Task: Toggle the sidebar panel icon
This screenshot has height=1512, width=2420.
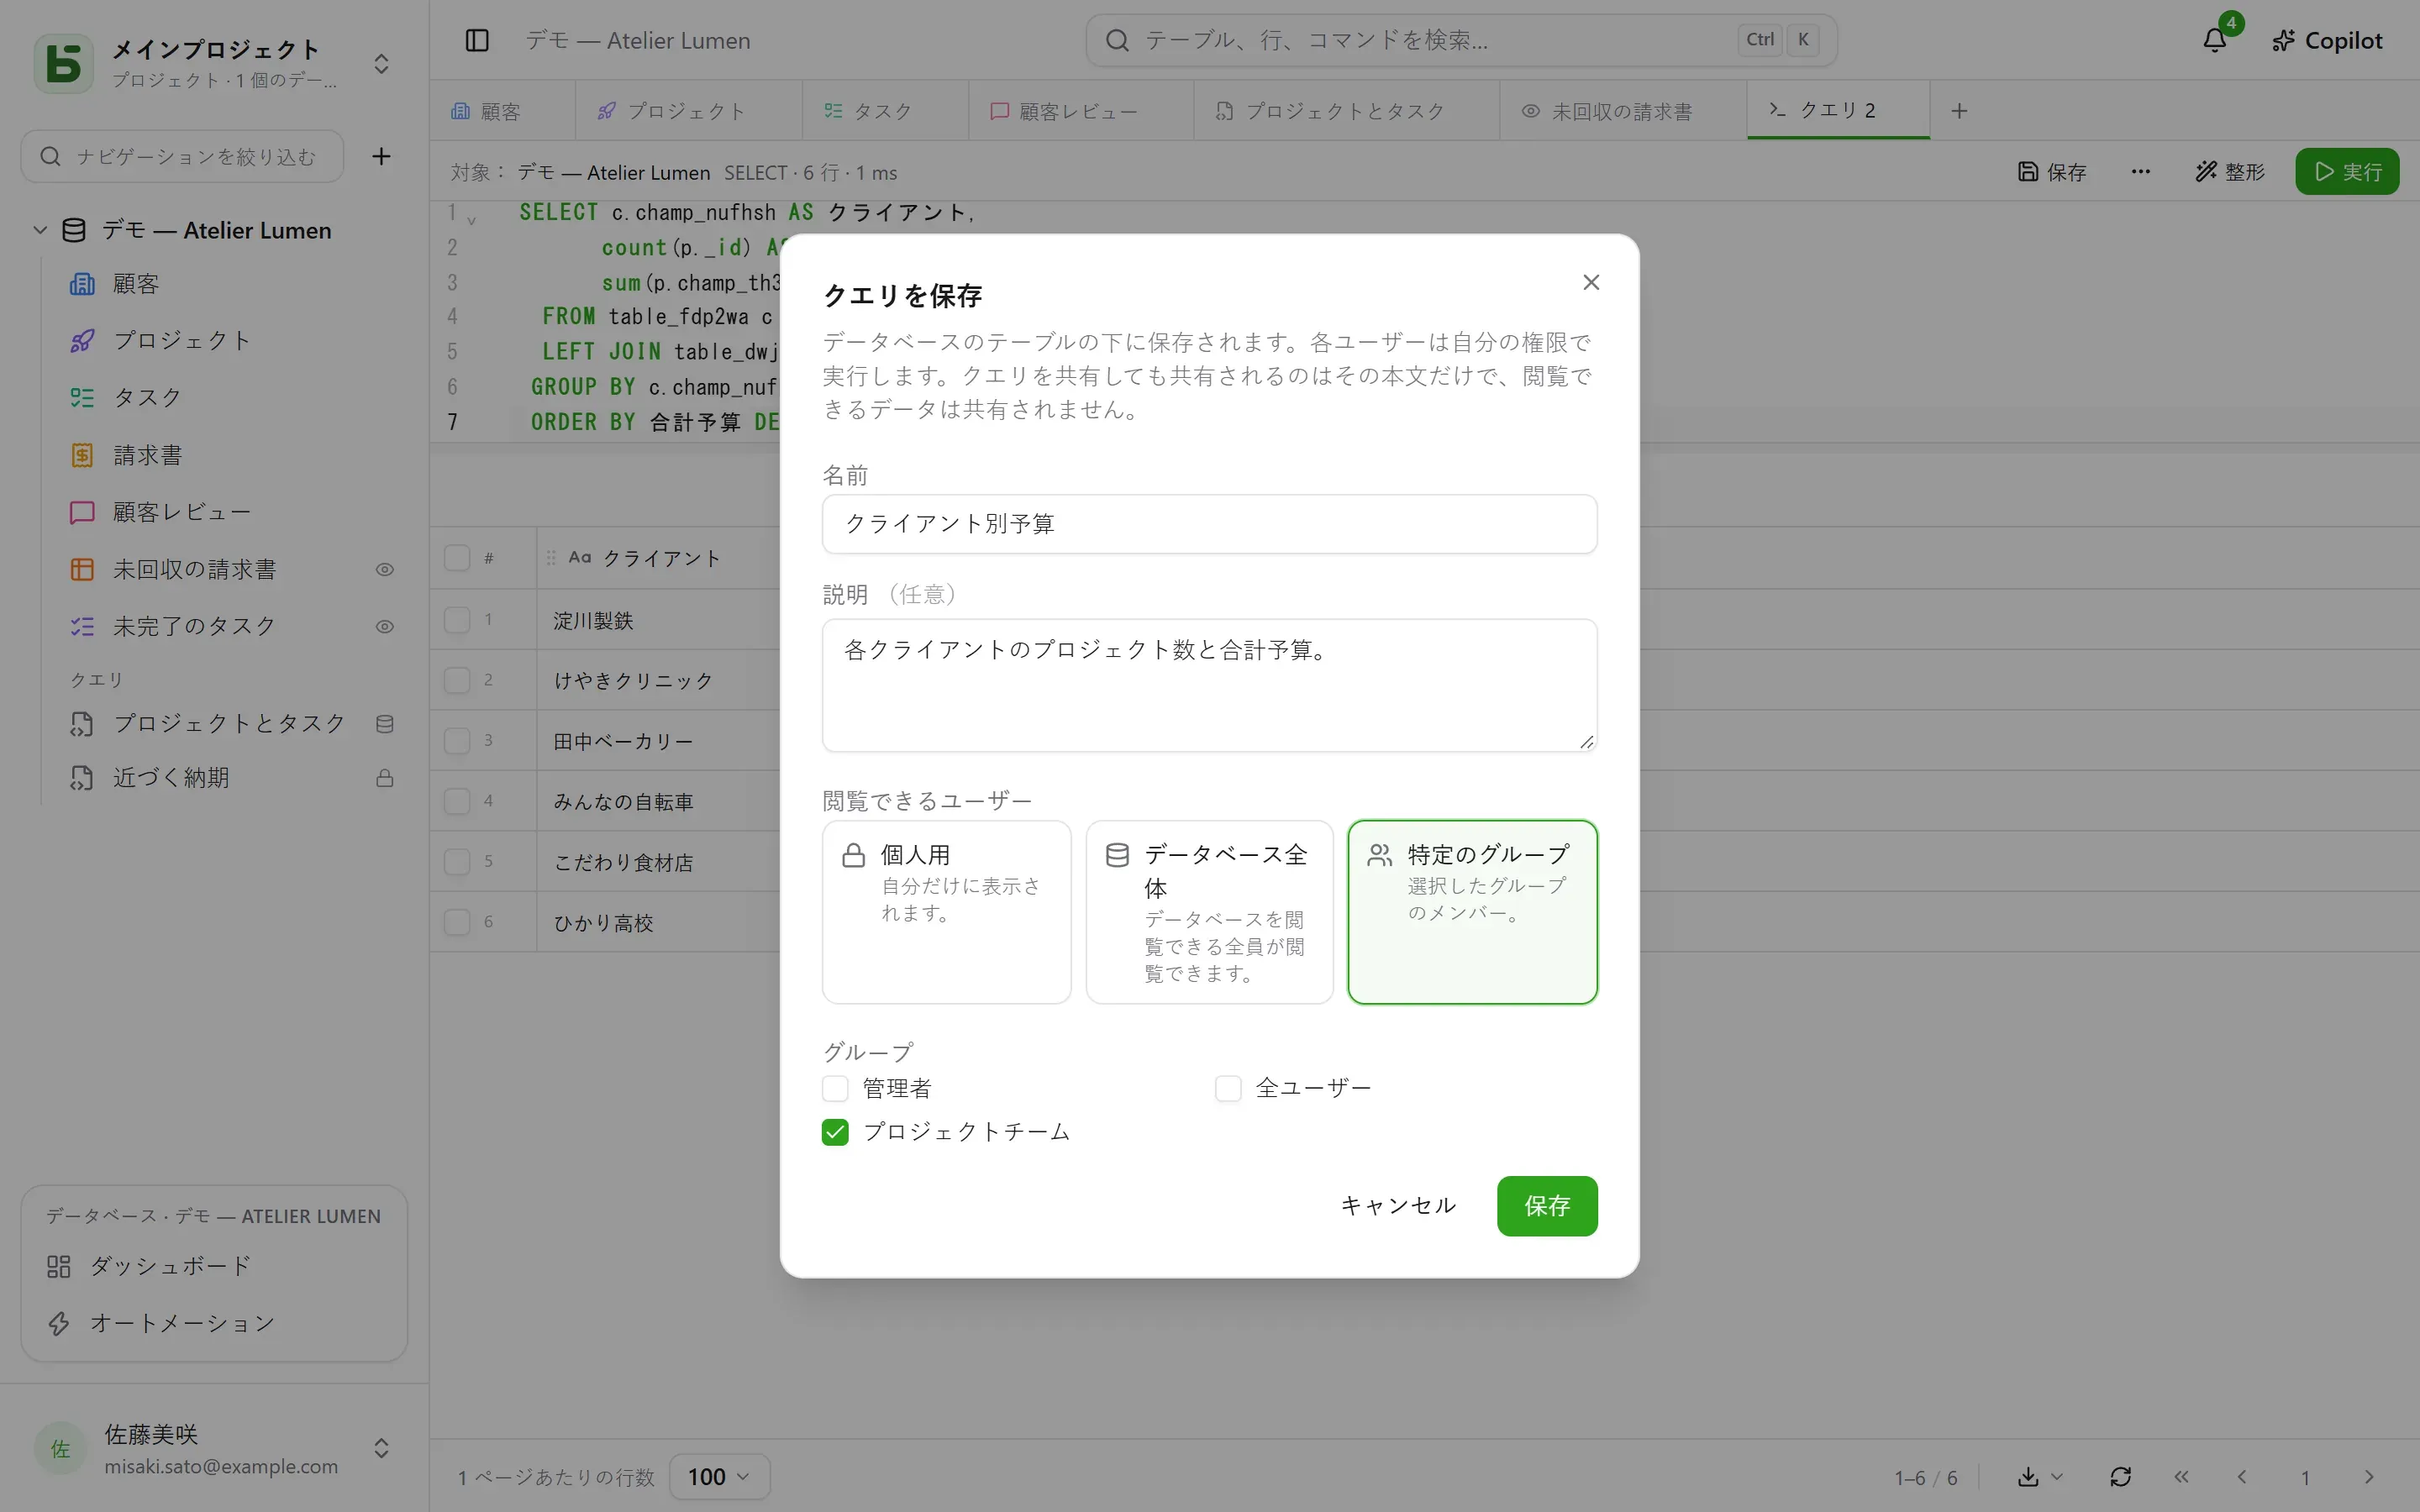Action: (x=477, y=40)
